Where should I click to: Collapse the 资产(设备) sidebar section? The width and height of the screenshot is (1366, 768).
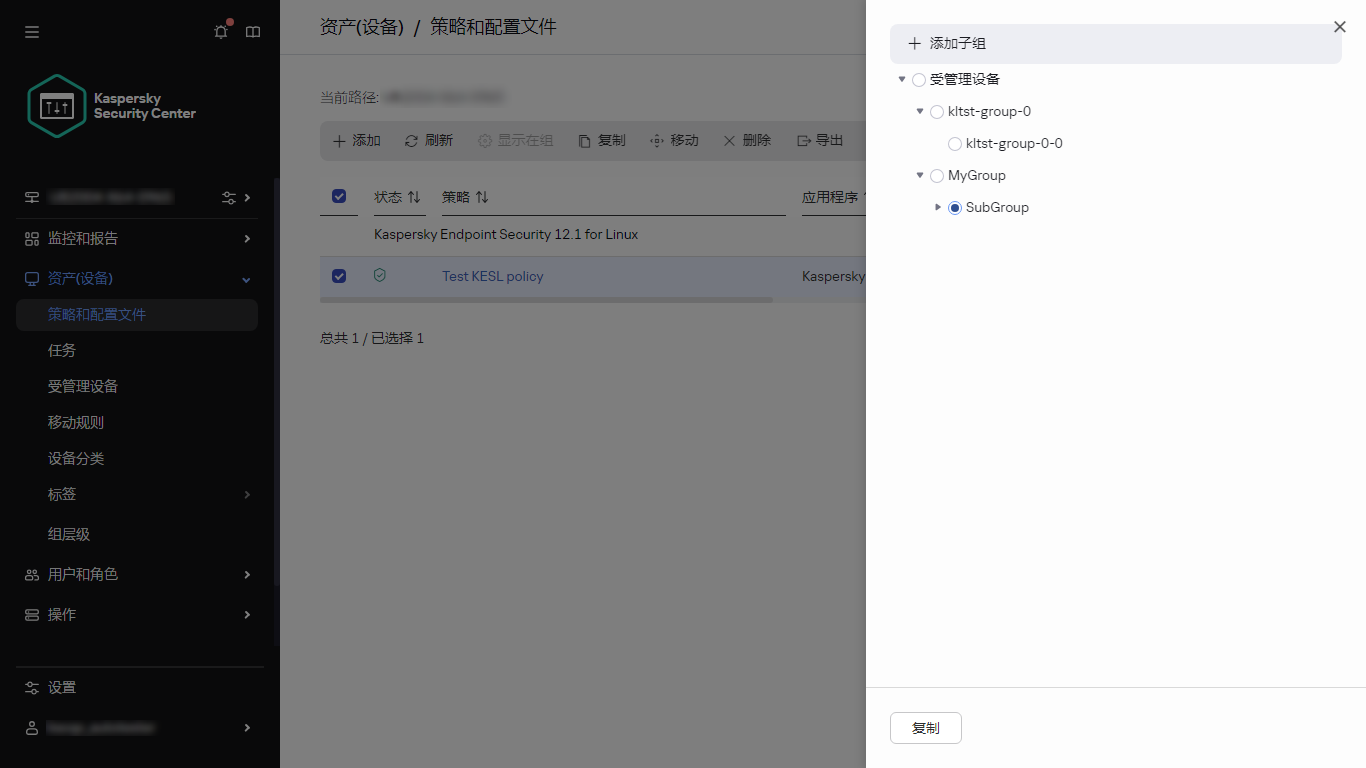(245, 279)
